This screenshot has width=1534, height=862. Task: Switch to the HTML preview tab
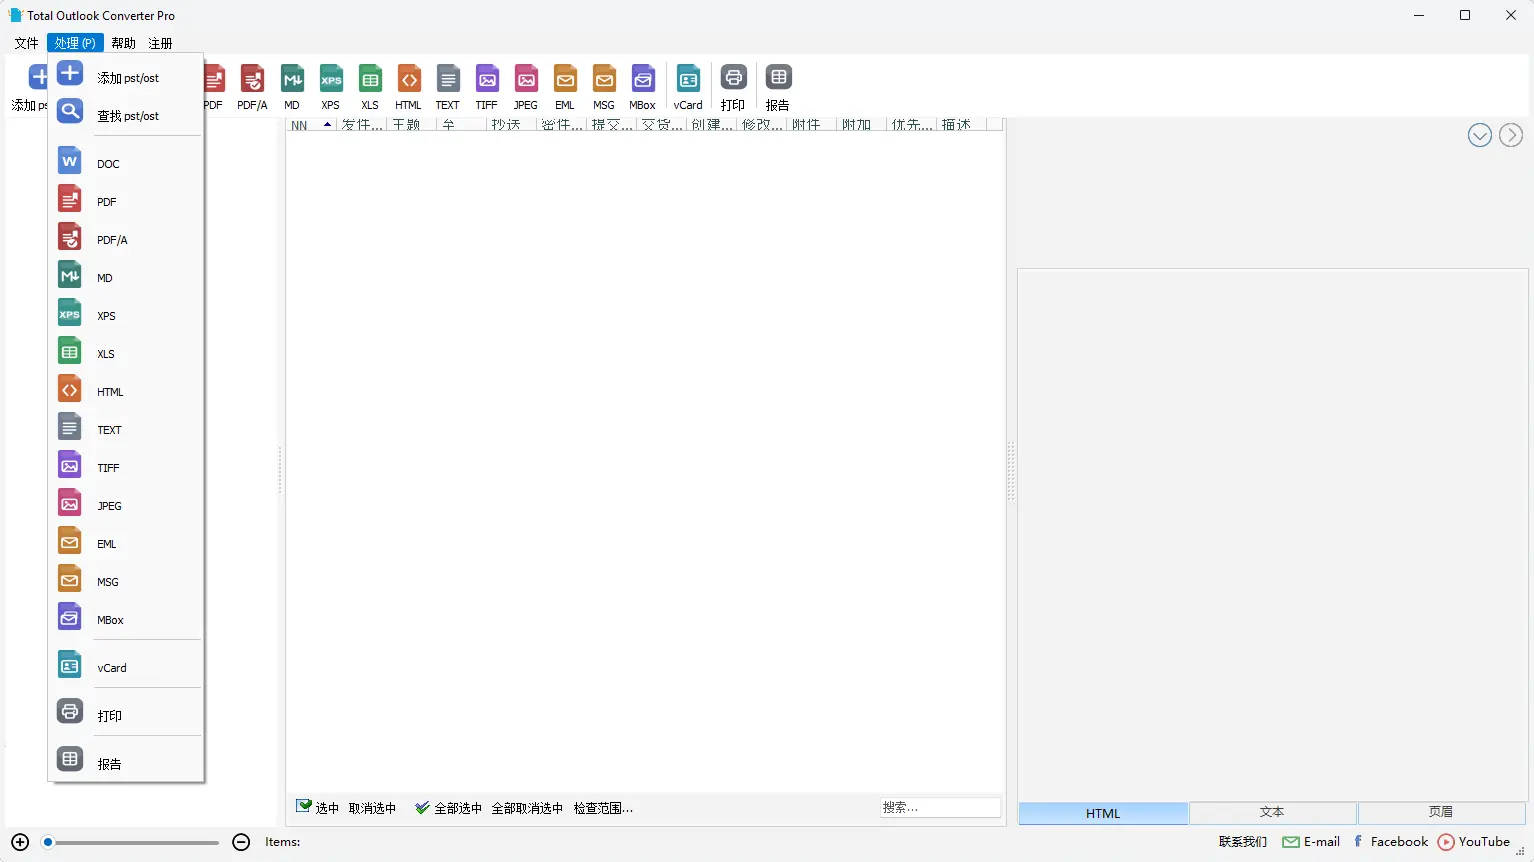[x=1103, y=813]
